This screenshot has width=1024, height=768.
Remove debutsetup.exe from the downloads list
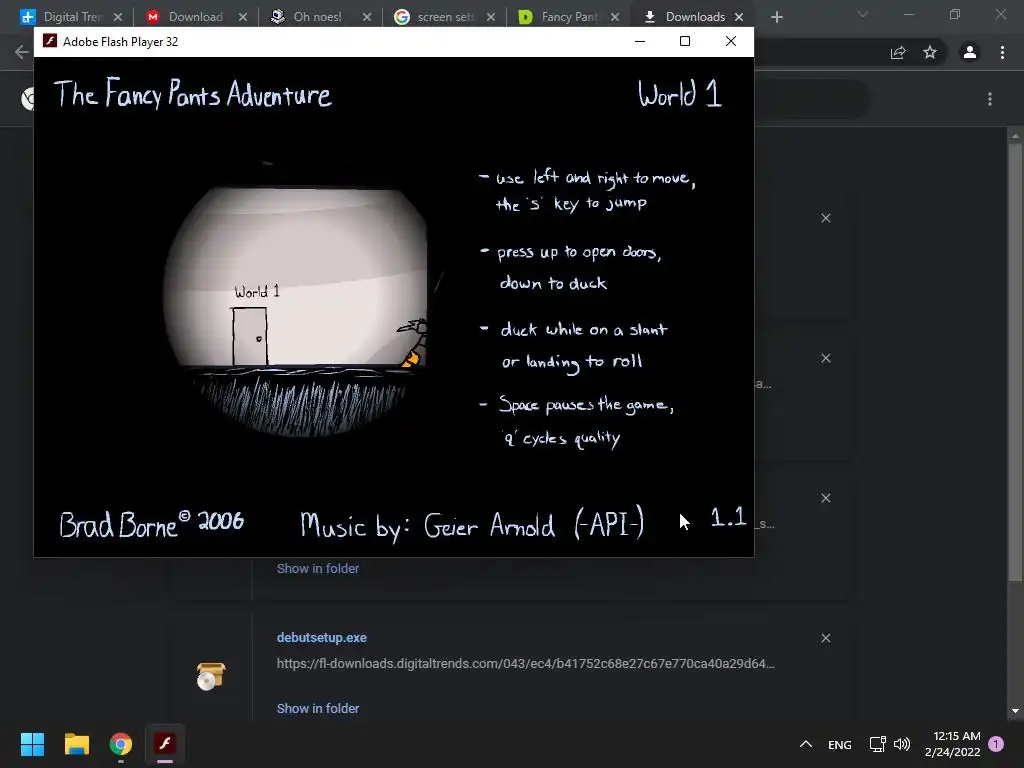point(825,638)
